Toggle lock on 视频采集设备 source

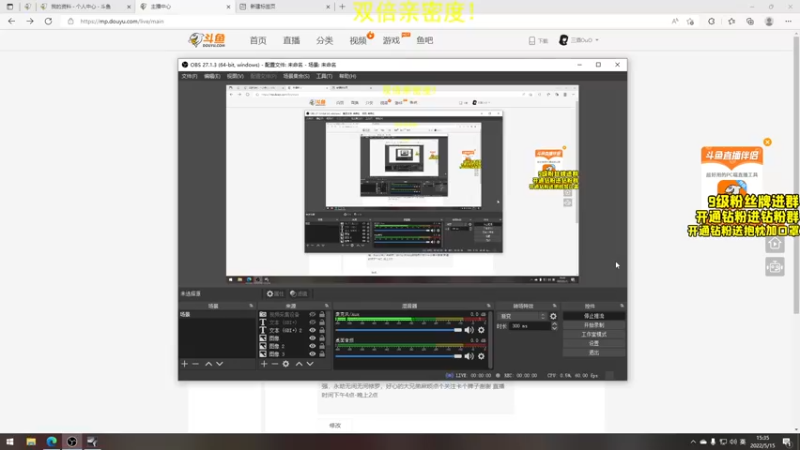pyautogui.click(x=322, y=315)
